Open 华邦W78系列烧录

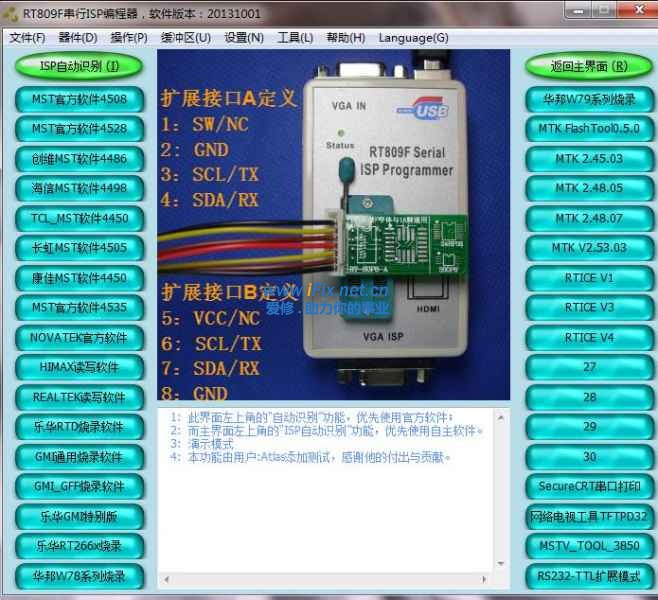click(x=79, y=577)
